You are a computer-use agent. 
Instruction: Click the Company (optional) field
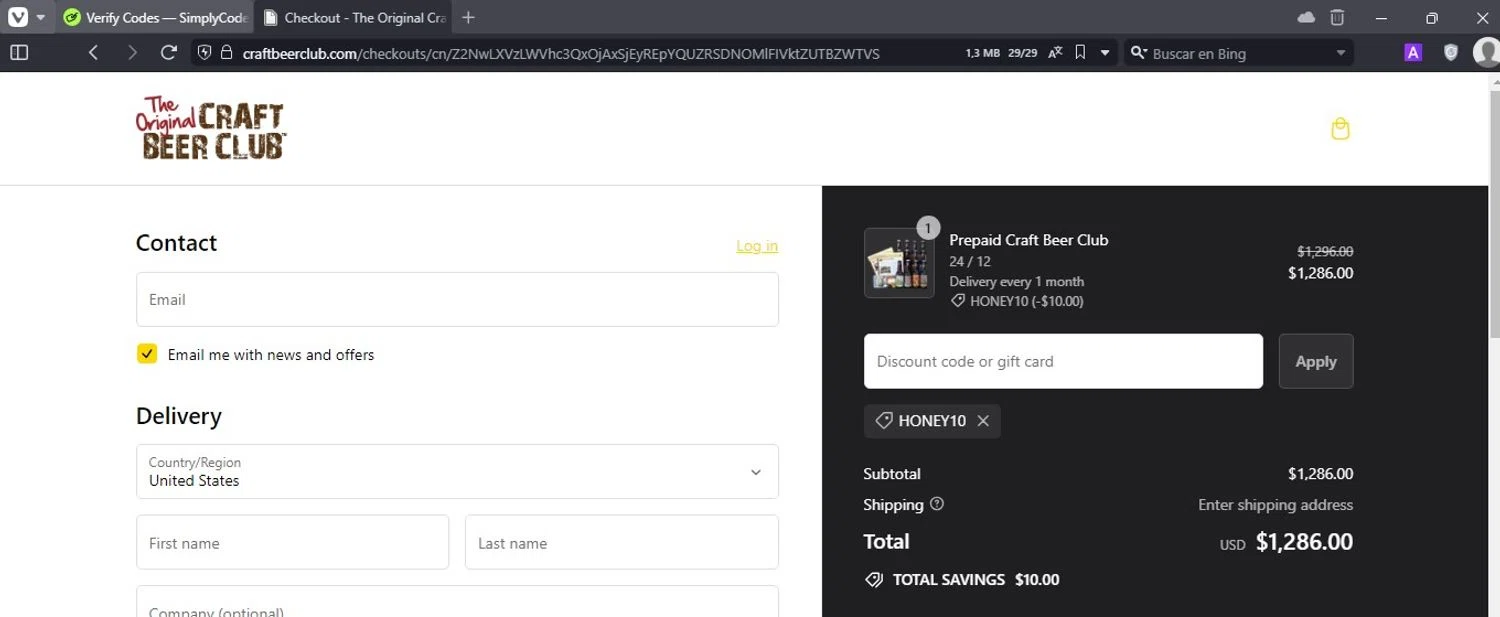point(457,602)
